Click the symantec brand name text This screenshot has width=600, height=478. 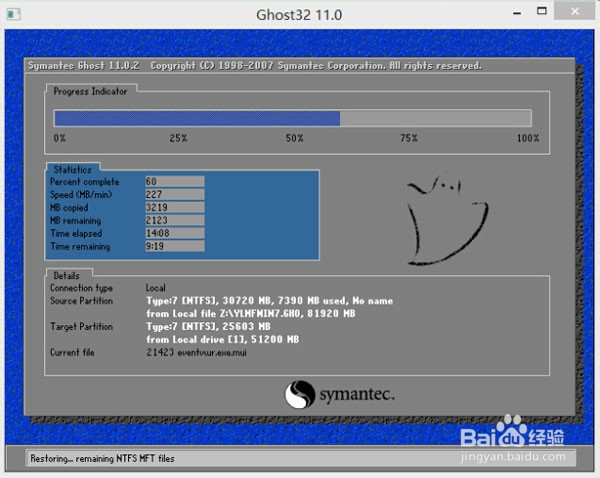pos(357,395)
